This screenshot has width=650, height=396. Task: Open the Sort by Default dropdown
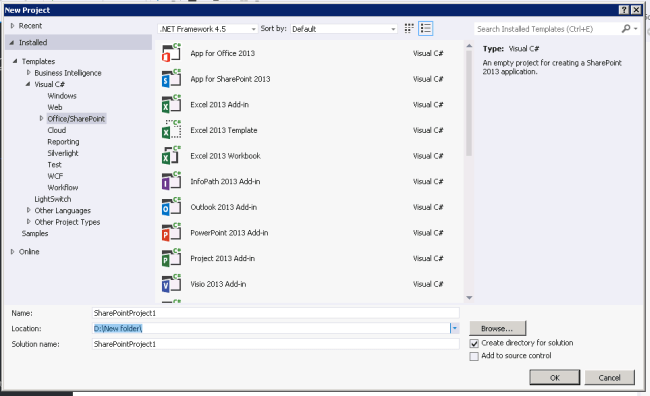[344, 29]
